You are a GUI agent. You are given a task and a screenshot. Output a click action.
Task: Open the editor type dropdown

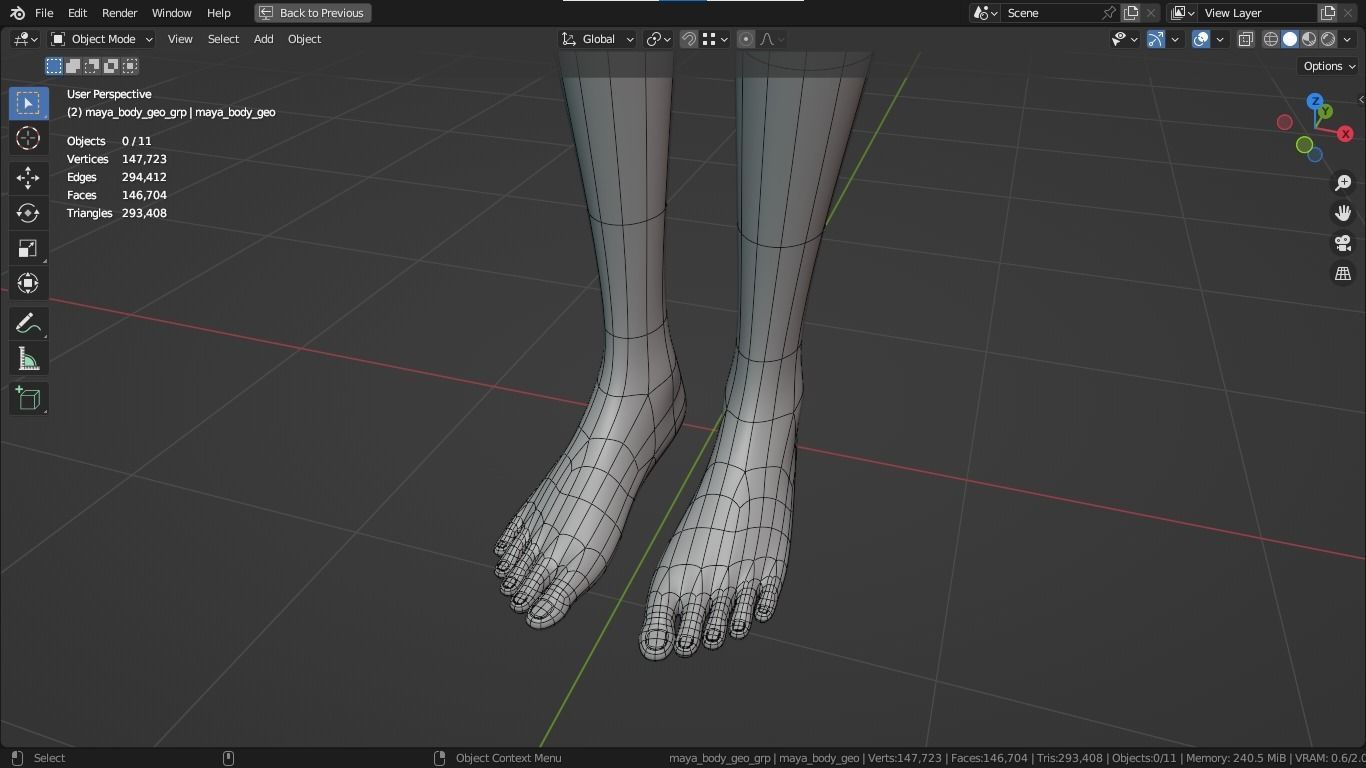[x=25, y=39]
